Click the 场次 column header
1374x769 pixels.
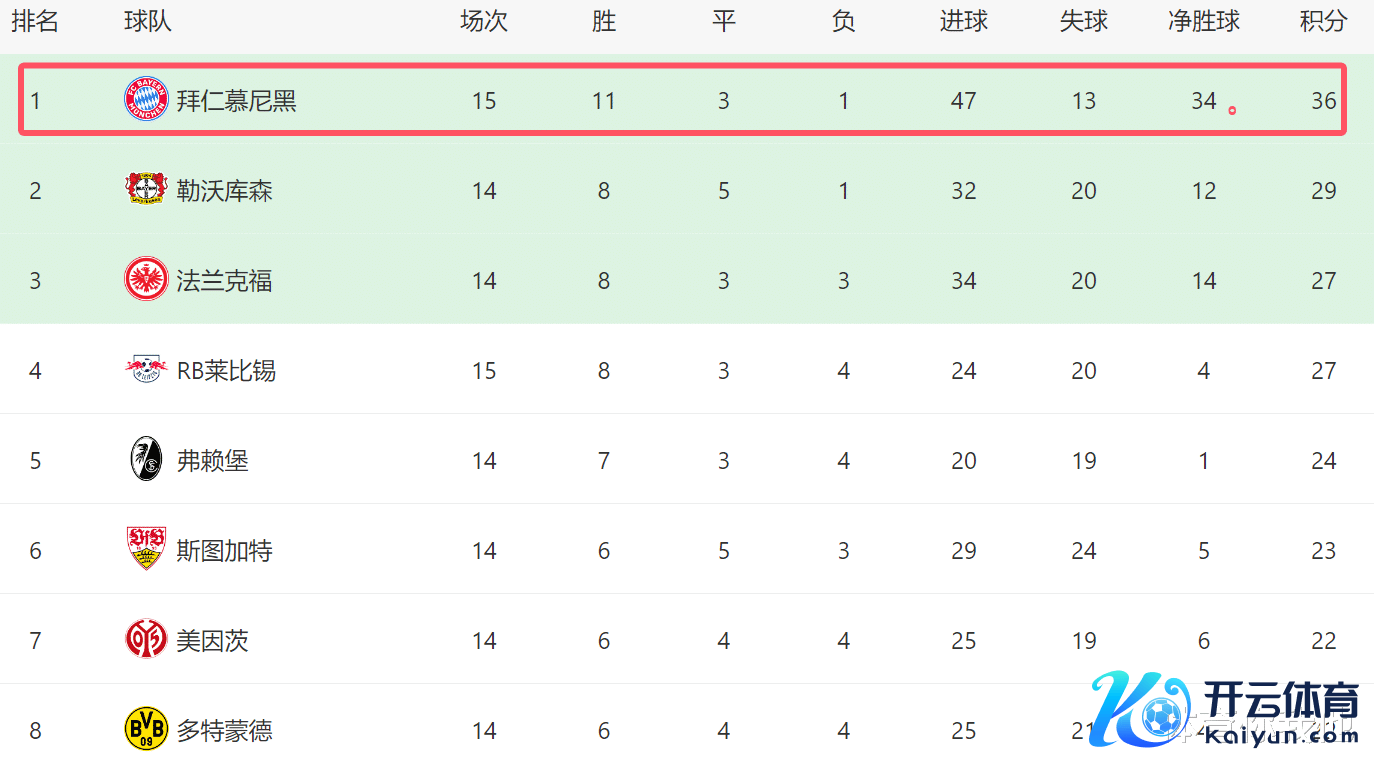(484, 21)
